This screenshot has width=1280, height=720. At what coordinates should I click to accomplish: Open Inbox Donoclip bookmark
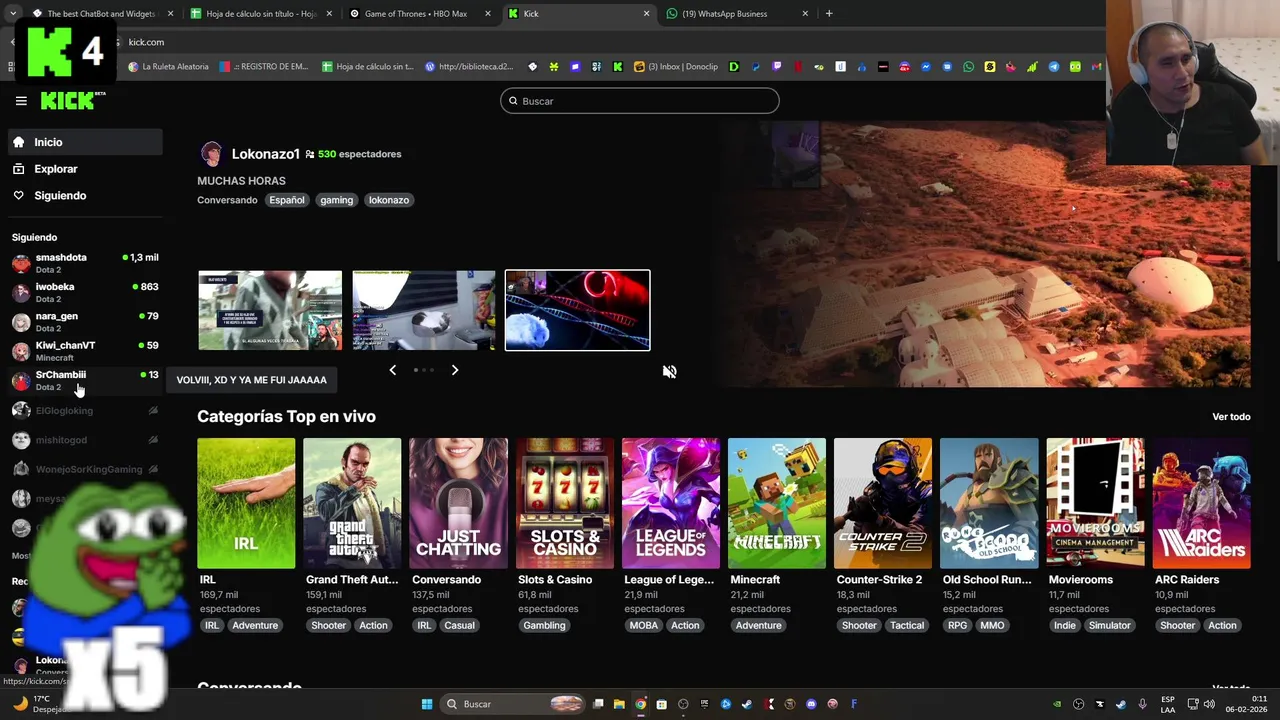[x=676, y=67]
